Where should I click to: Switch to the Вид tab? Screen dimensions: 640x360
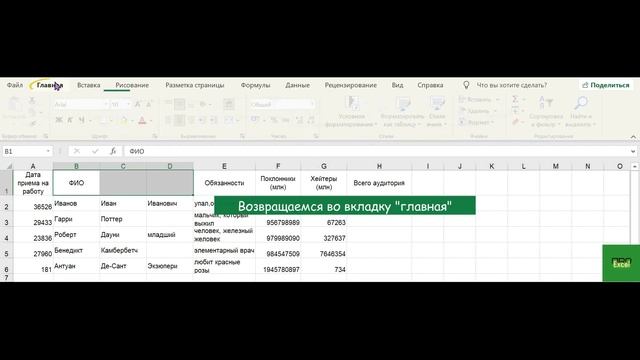coord(398,85)
